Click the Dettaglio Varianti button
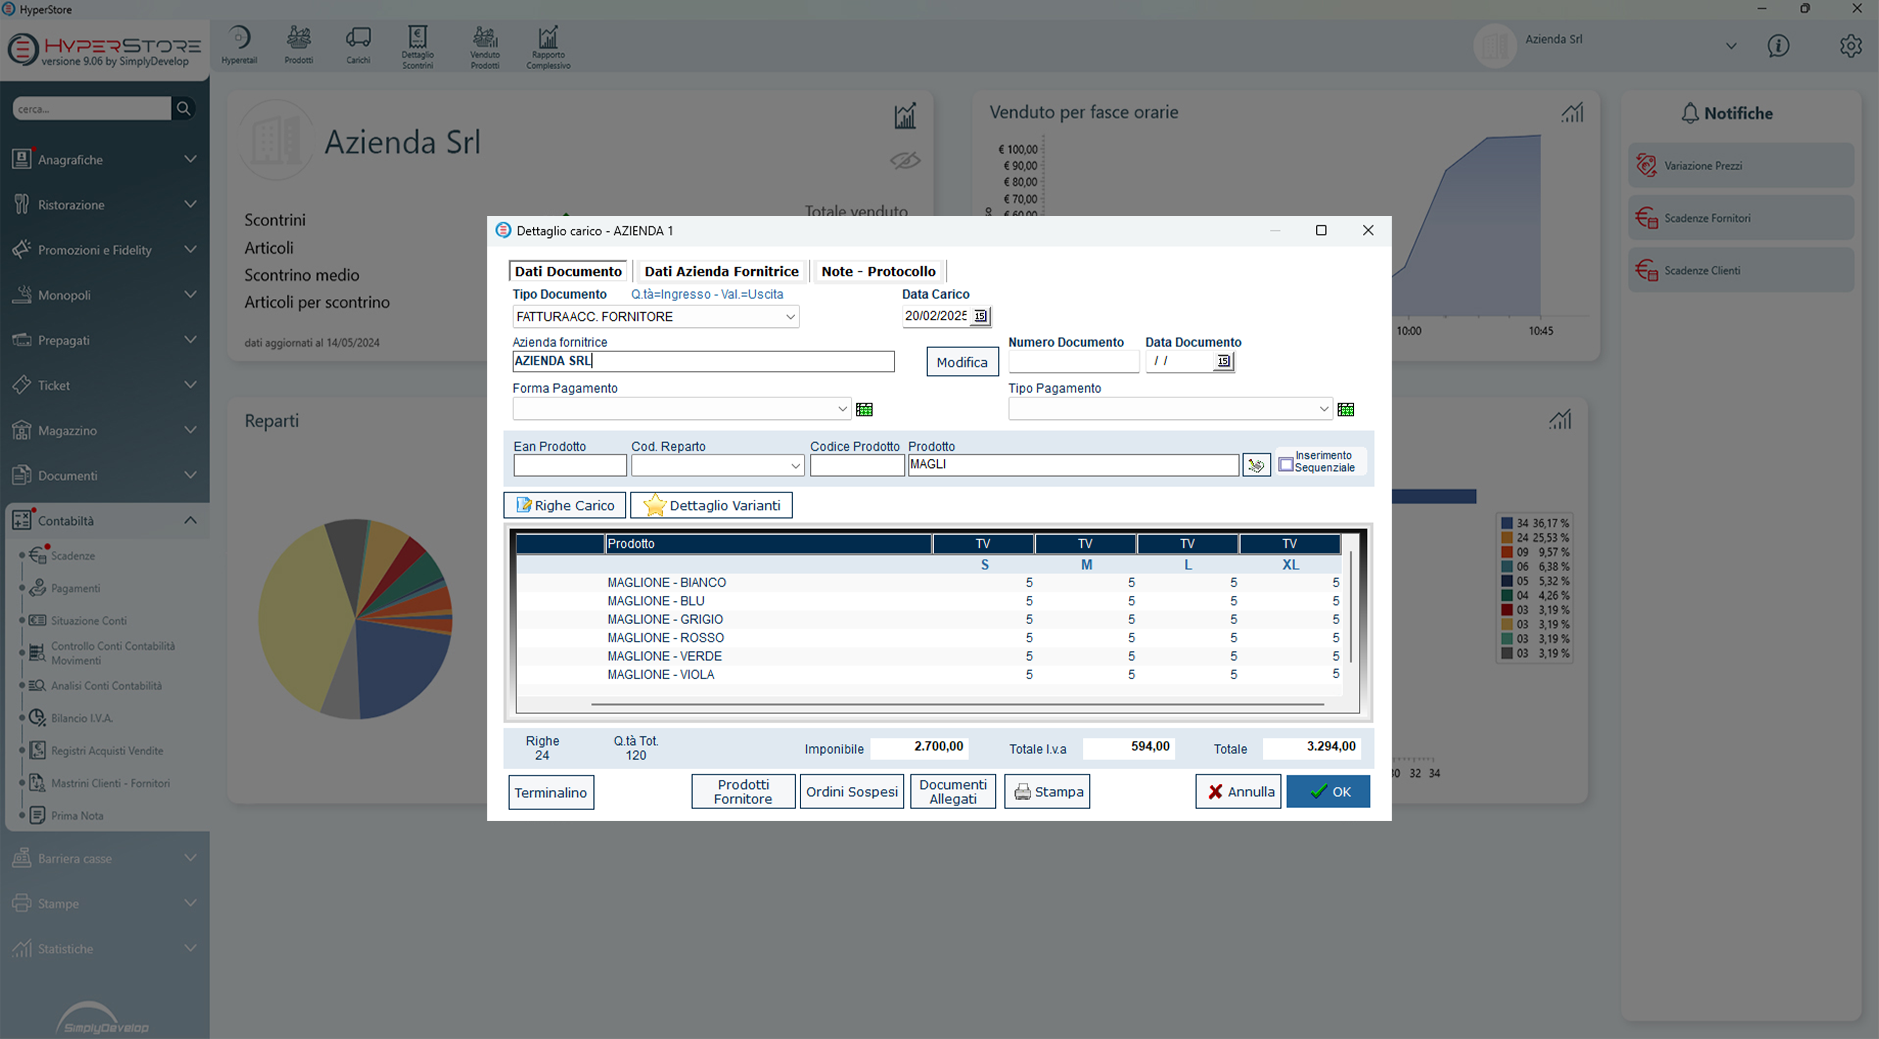Screen dimensions: 1879x1039 (x=711, y=505)
